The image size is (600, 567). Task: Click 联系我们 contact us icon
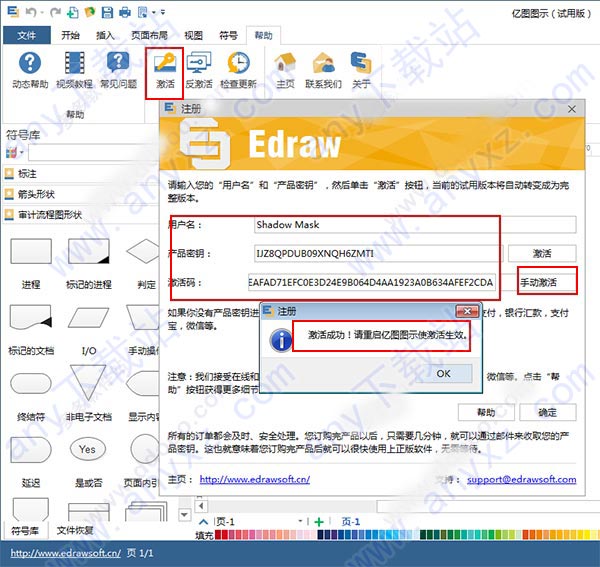pyautogui.click(x=323, y=70)
